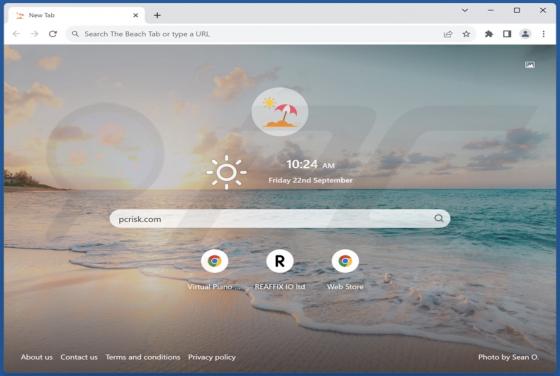The height and width of the screenshot is (376, 560).
Task: Open the Chrome three-dot menu
Action: click(x=543, y=34)
